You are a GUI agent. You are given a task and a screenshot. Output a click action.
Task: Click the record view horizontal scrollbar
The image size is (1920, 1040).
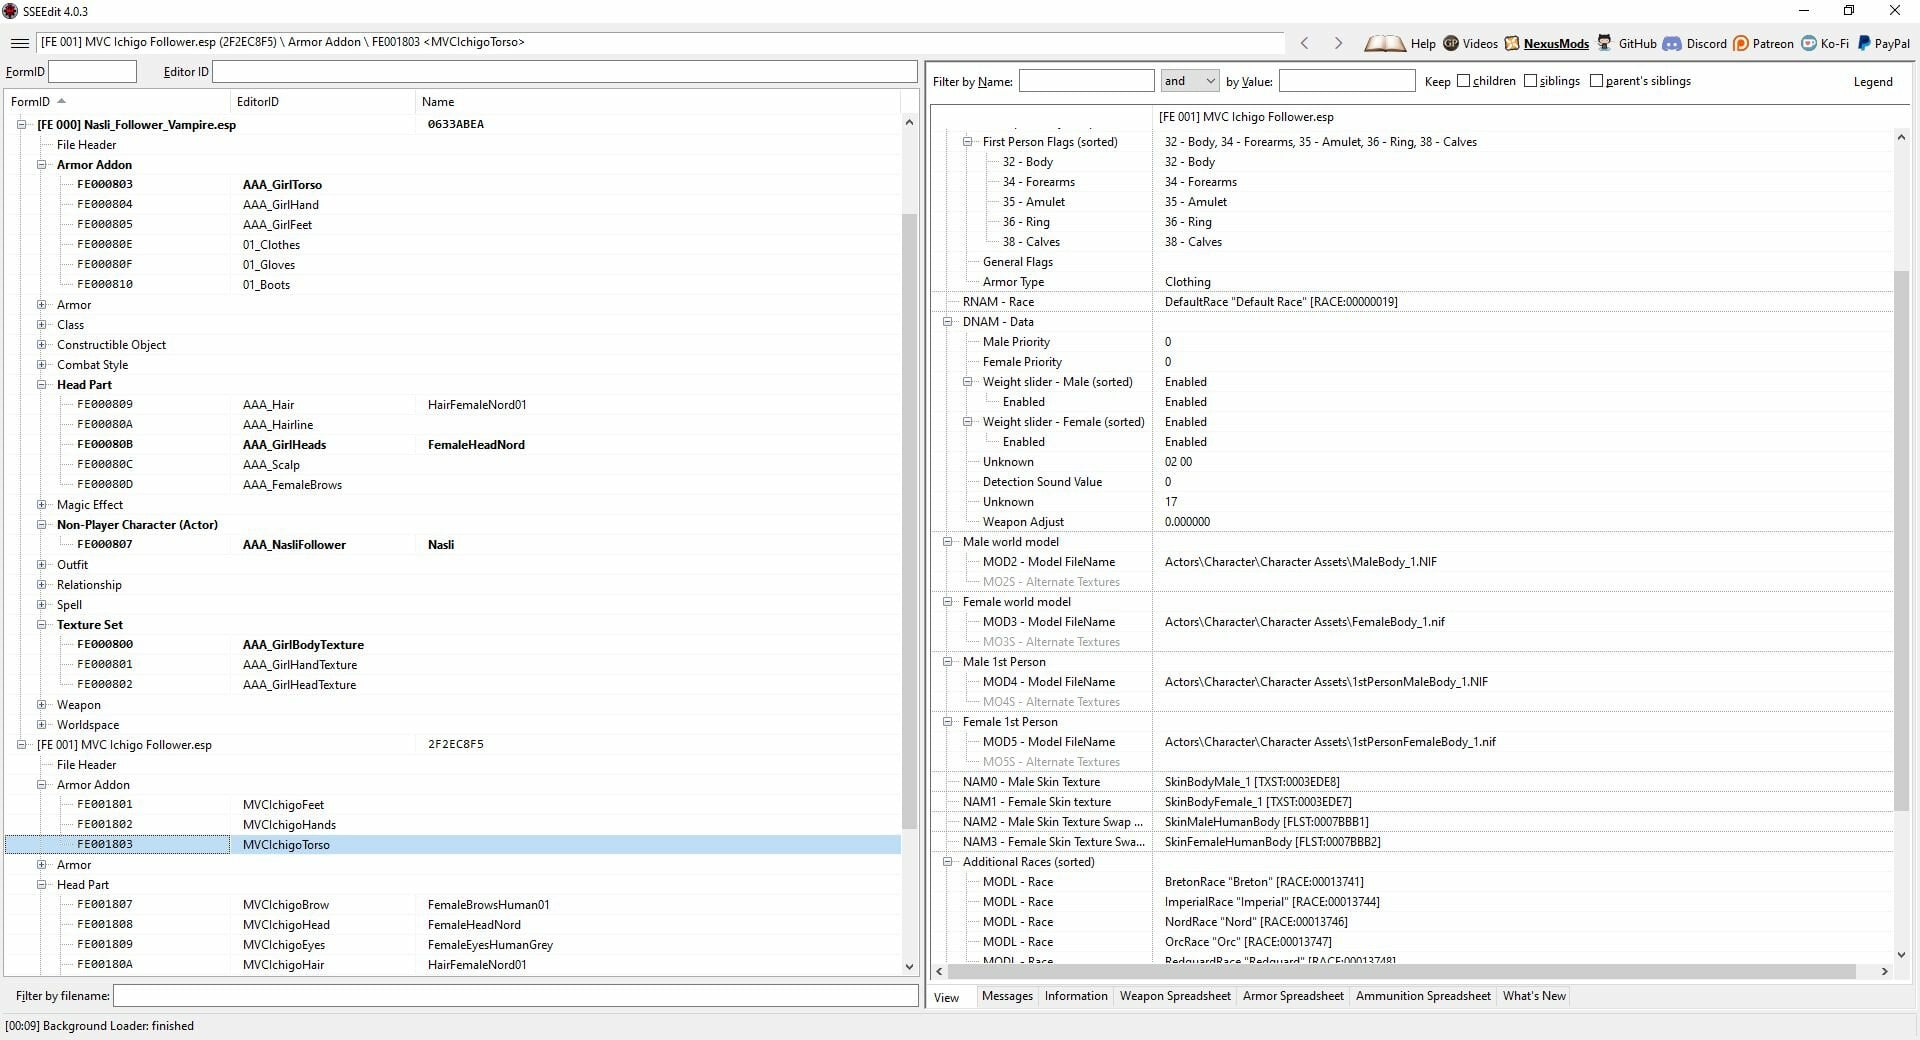1402,971
